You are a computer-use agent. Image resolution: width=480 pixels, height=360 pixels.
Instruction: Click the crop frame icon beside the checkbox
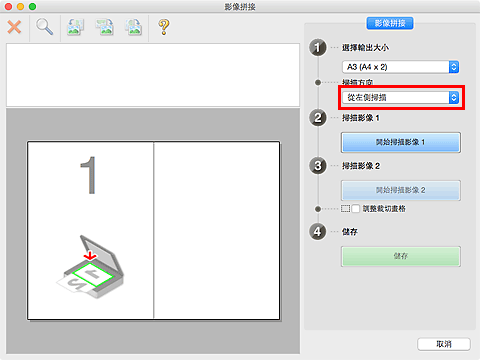click(x=345, y=209)
